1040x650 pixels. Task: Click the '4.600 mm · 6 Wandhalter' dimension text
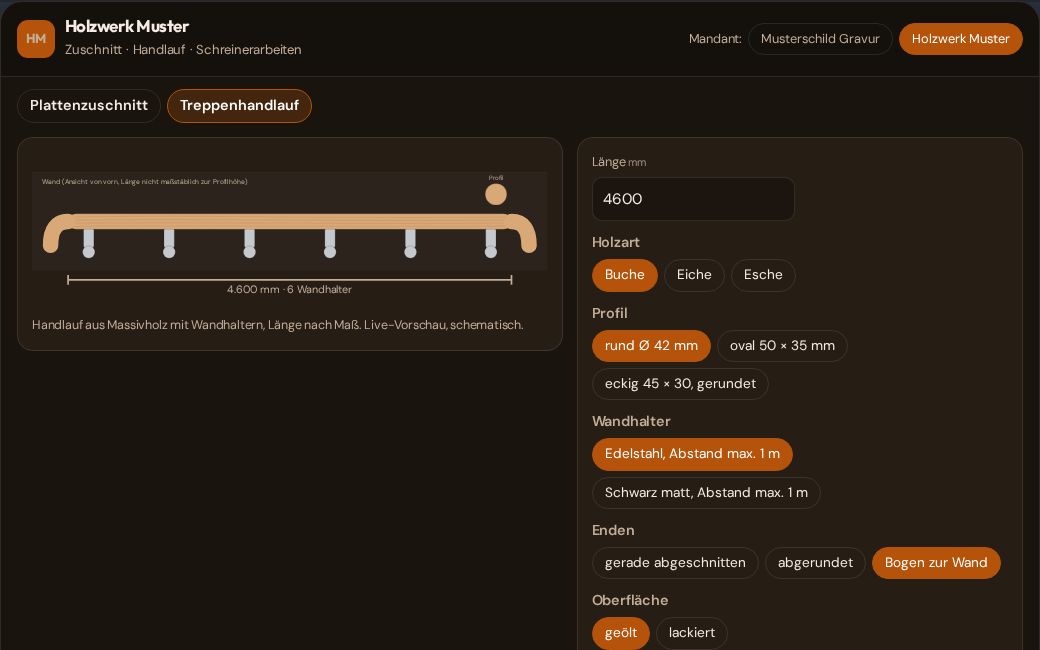tap(289, 290)
